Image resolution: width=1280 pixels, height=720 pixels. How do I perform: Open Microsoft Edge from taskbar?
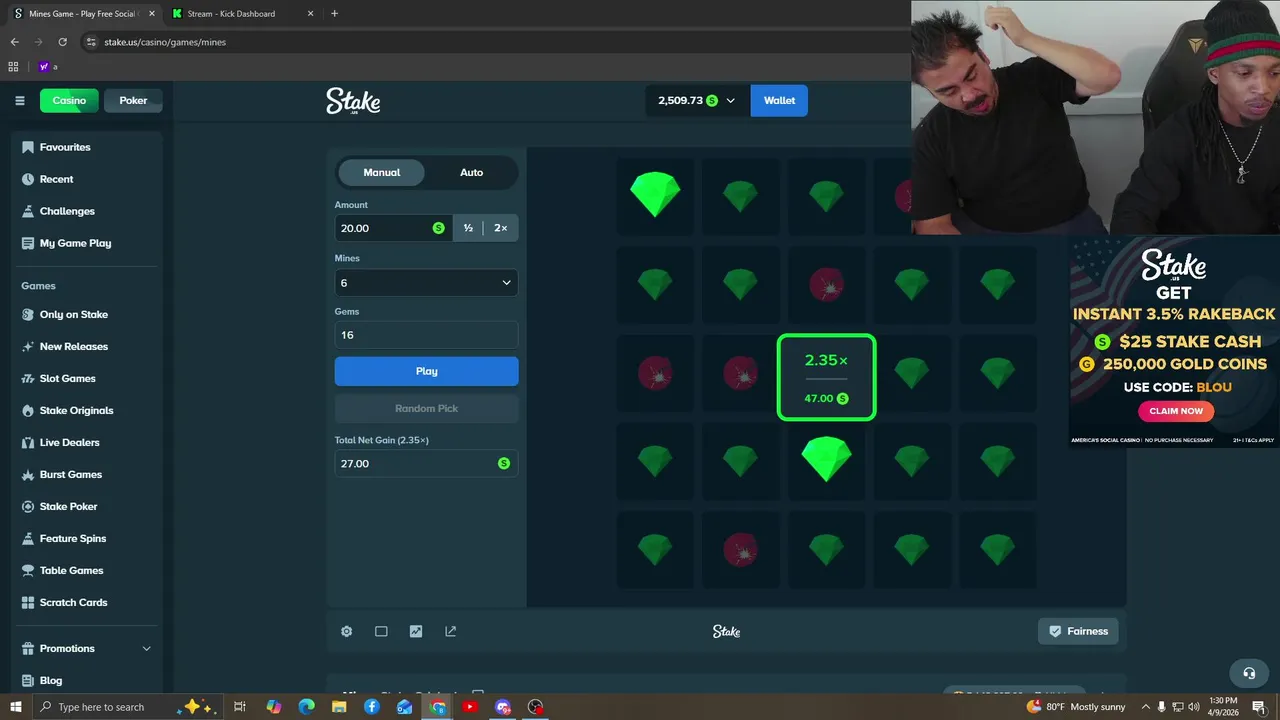tap(306, 707)
